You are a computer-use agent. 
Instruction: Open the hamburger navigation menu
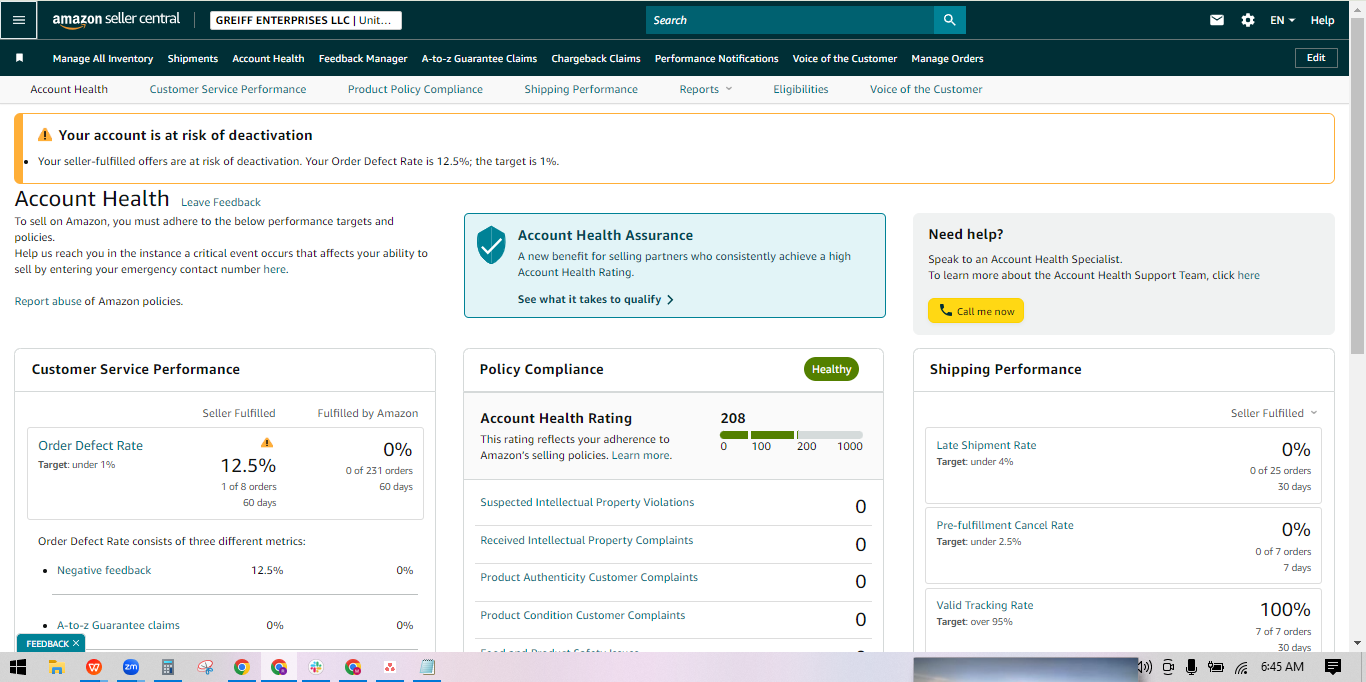pos(19,20)
